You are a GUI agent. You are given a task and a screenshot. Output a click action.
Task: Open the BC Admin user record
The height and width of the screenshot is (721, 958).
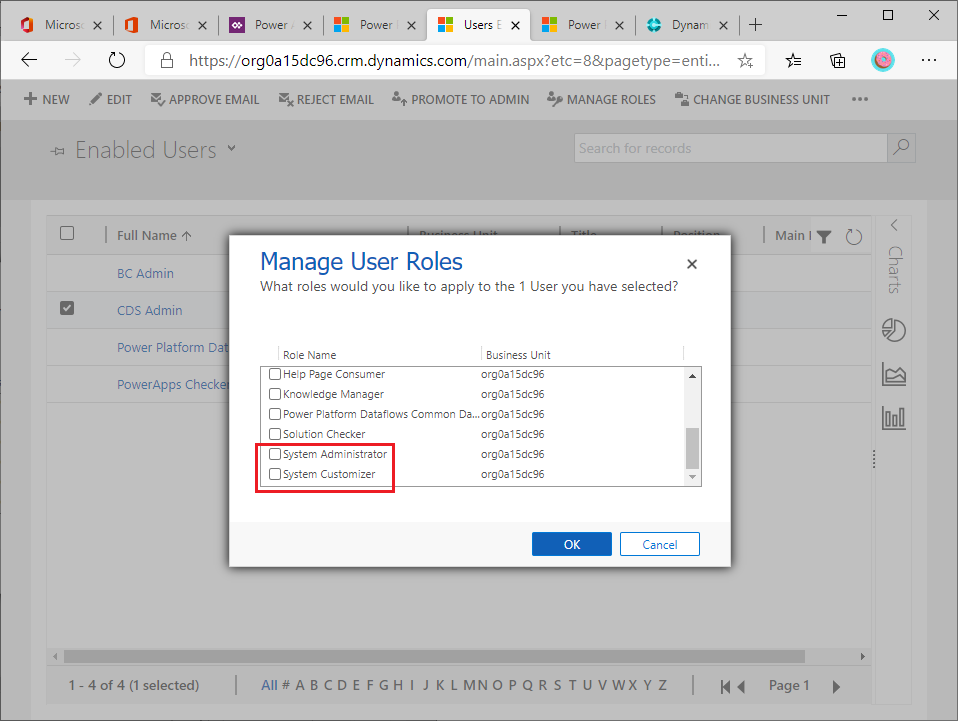pos(145,273)
